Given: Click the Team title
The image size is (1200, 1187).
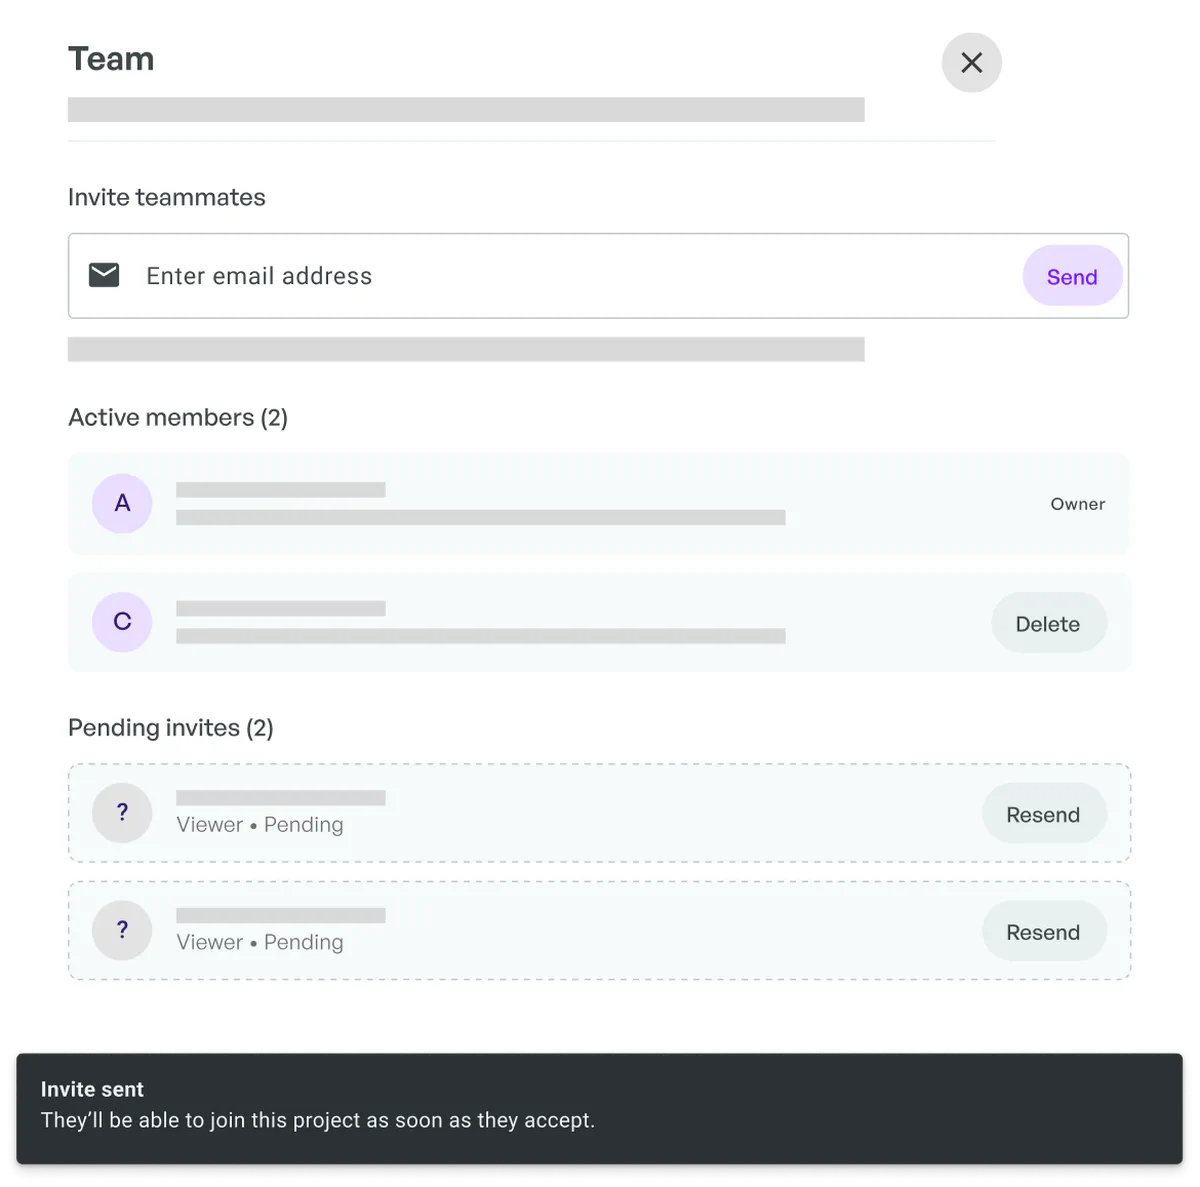Looking at the screenshot, I should pos(110,59).
